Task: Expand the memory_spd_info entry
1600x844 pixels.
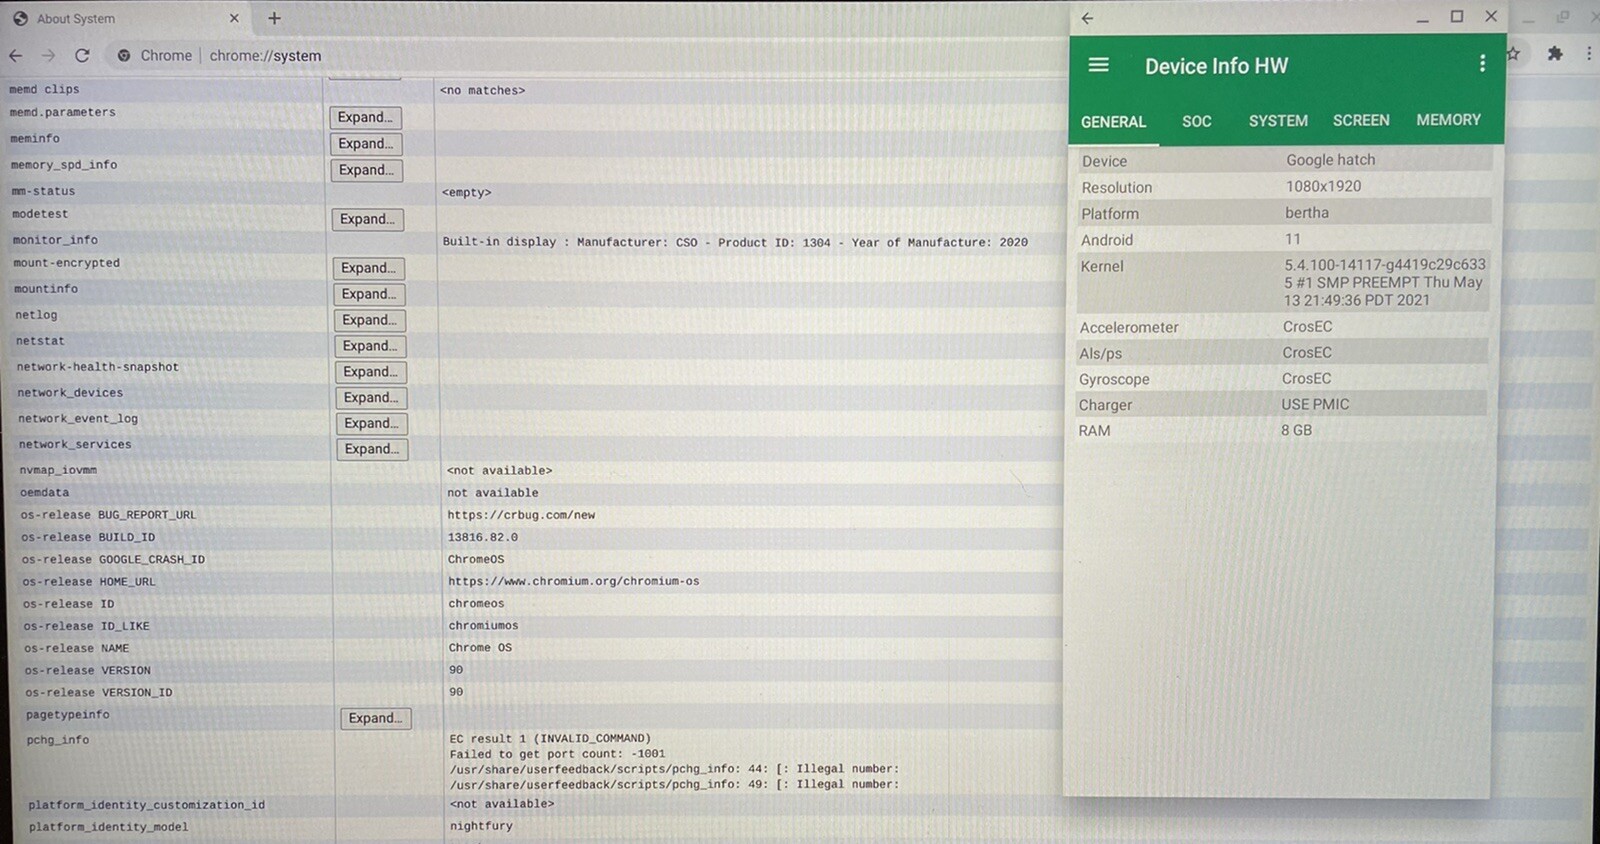Action: tap(366, 170)
